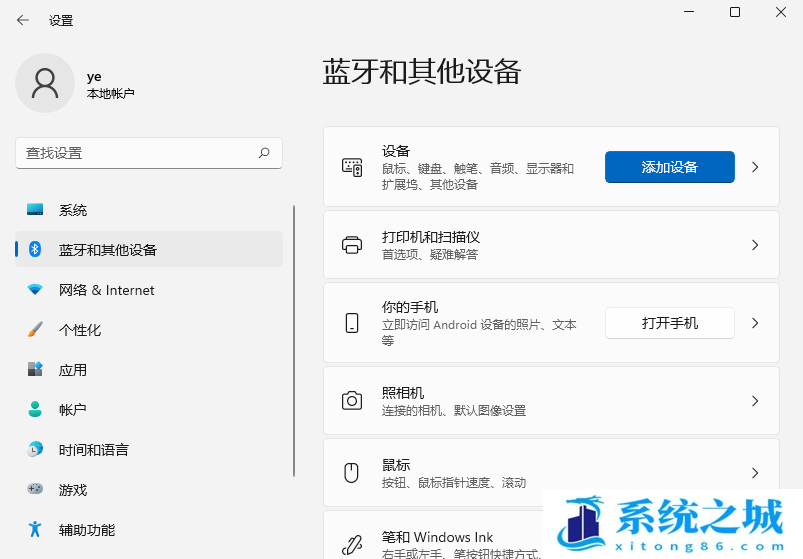
Task: Click the user profile avatar icon
Action: pyautogui.click(x=45, y=83)
